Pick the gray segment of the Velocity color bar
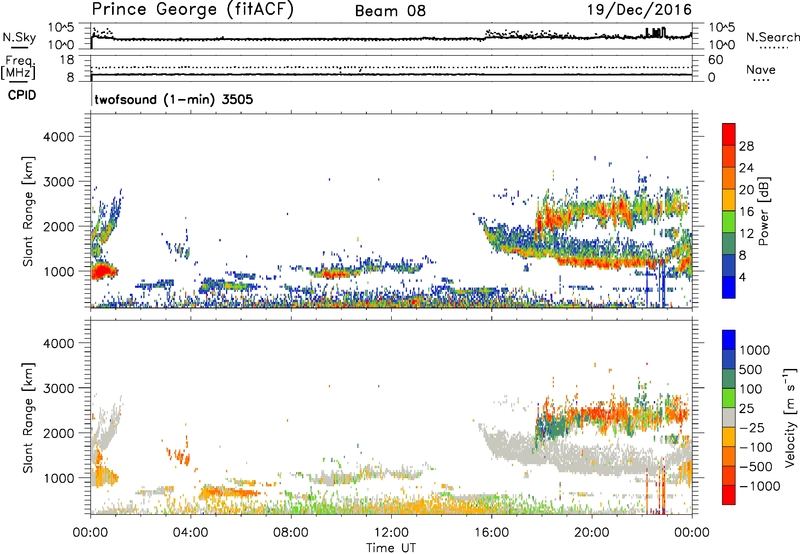Viewport: 800px width, 554px height. [x=729, y=417]
